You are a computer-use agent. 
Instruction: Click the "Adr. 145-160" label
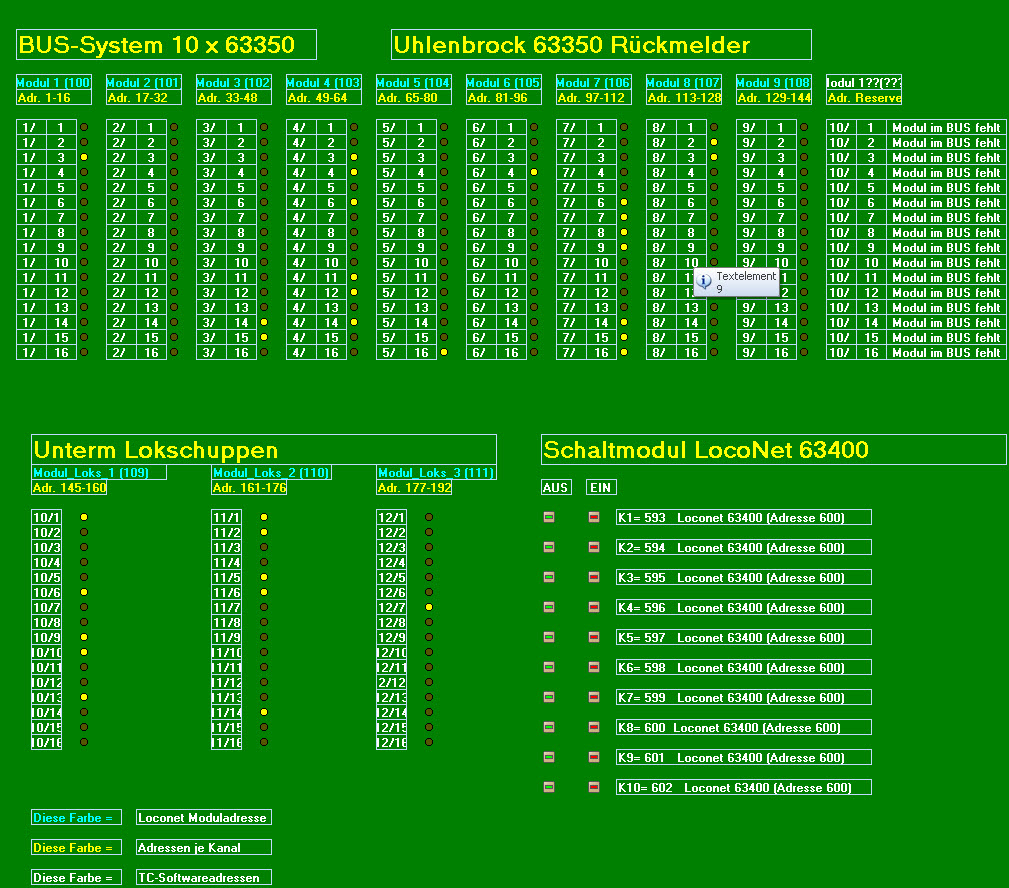69,487
